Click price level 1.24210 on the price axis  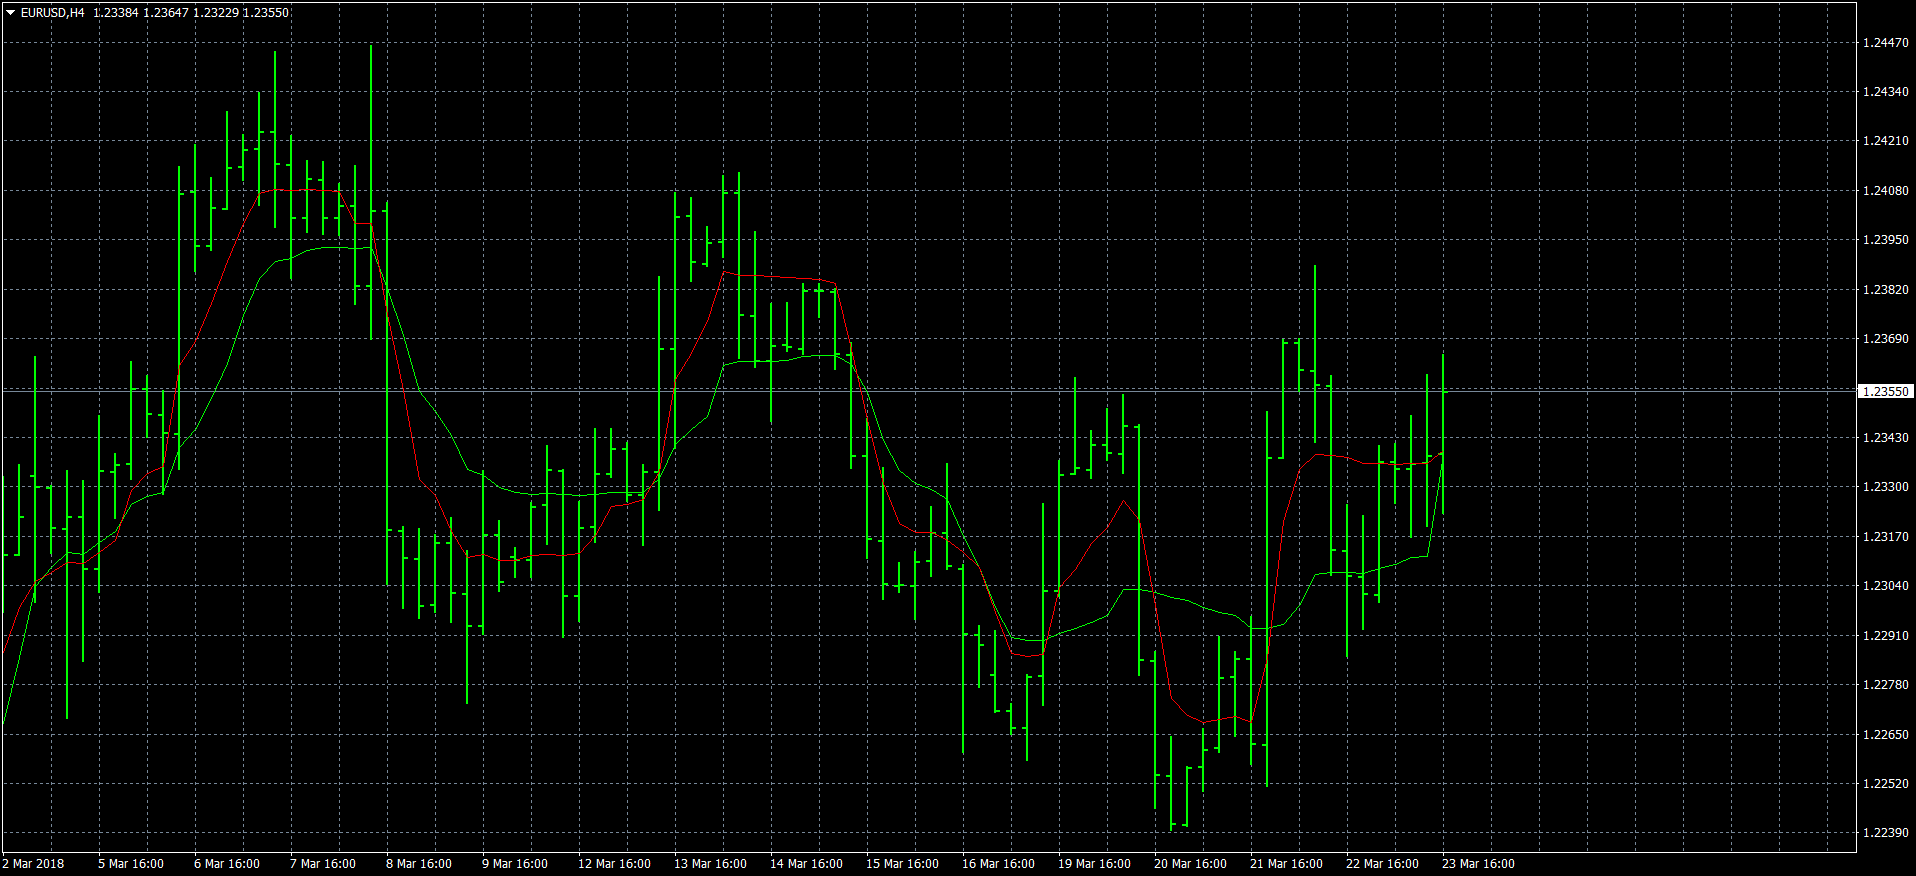(1885, 141)
